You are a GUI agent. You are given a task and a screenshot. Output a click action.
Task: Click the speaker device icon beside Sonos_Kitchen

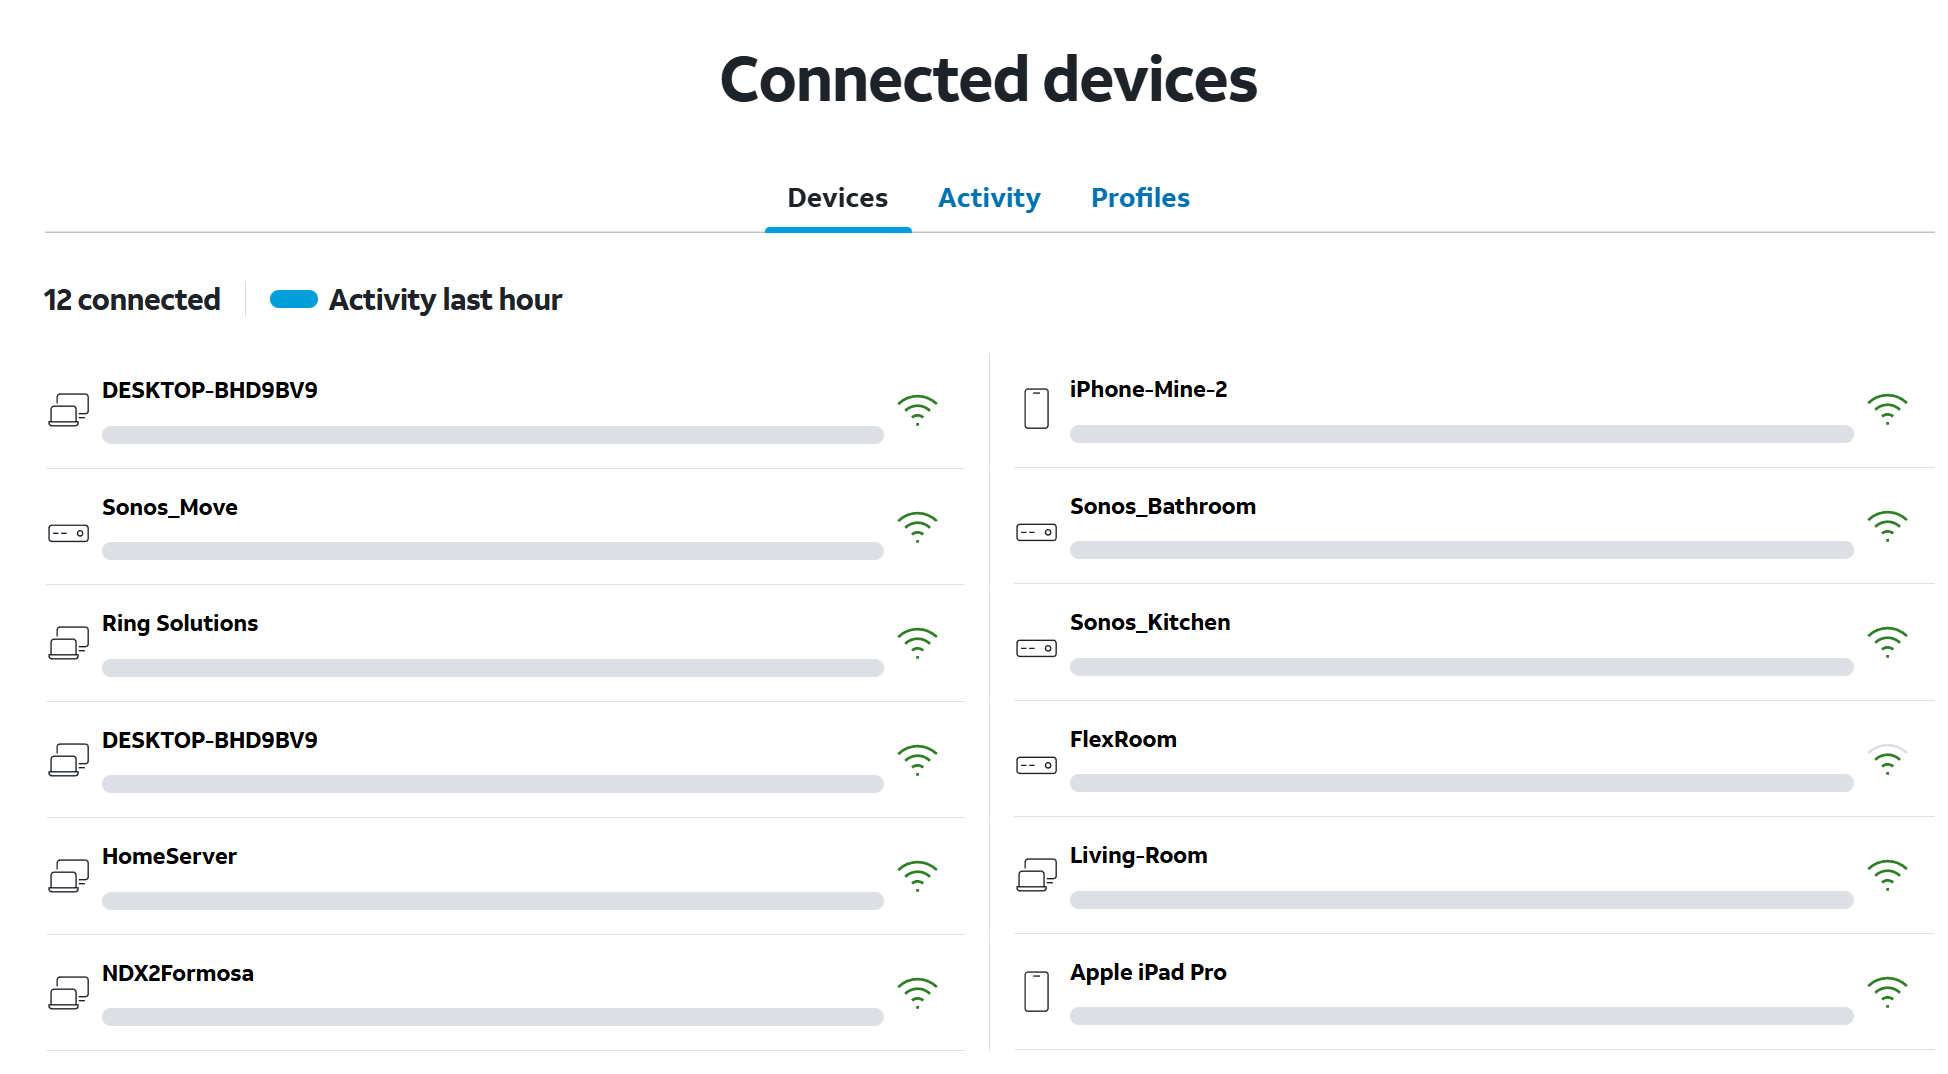[1036, 649]
